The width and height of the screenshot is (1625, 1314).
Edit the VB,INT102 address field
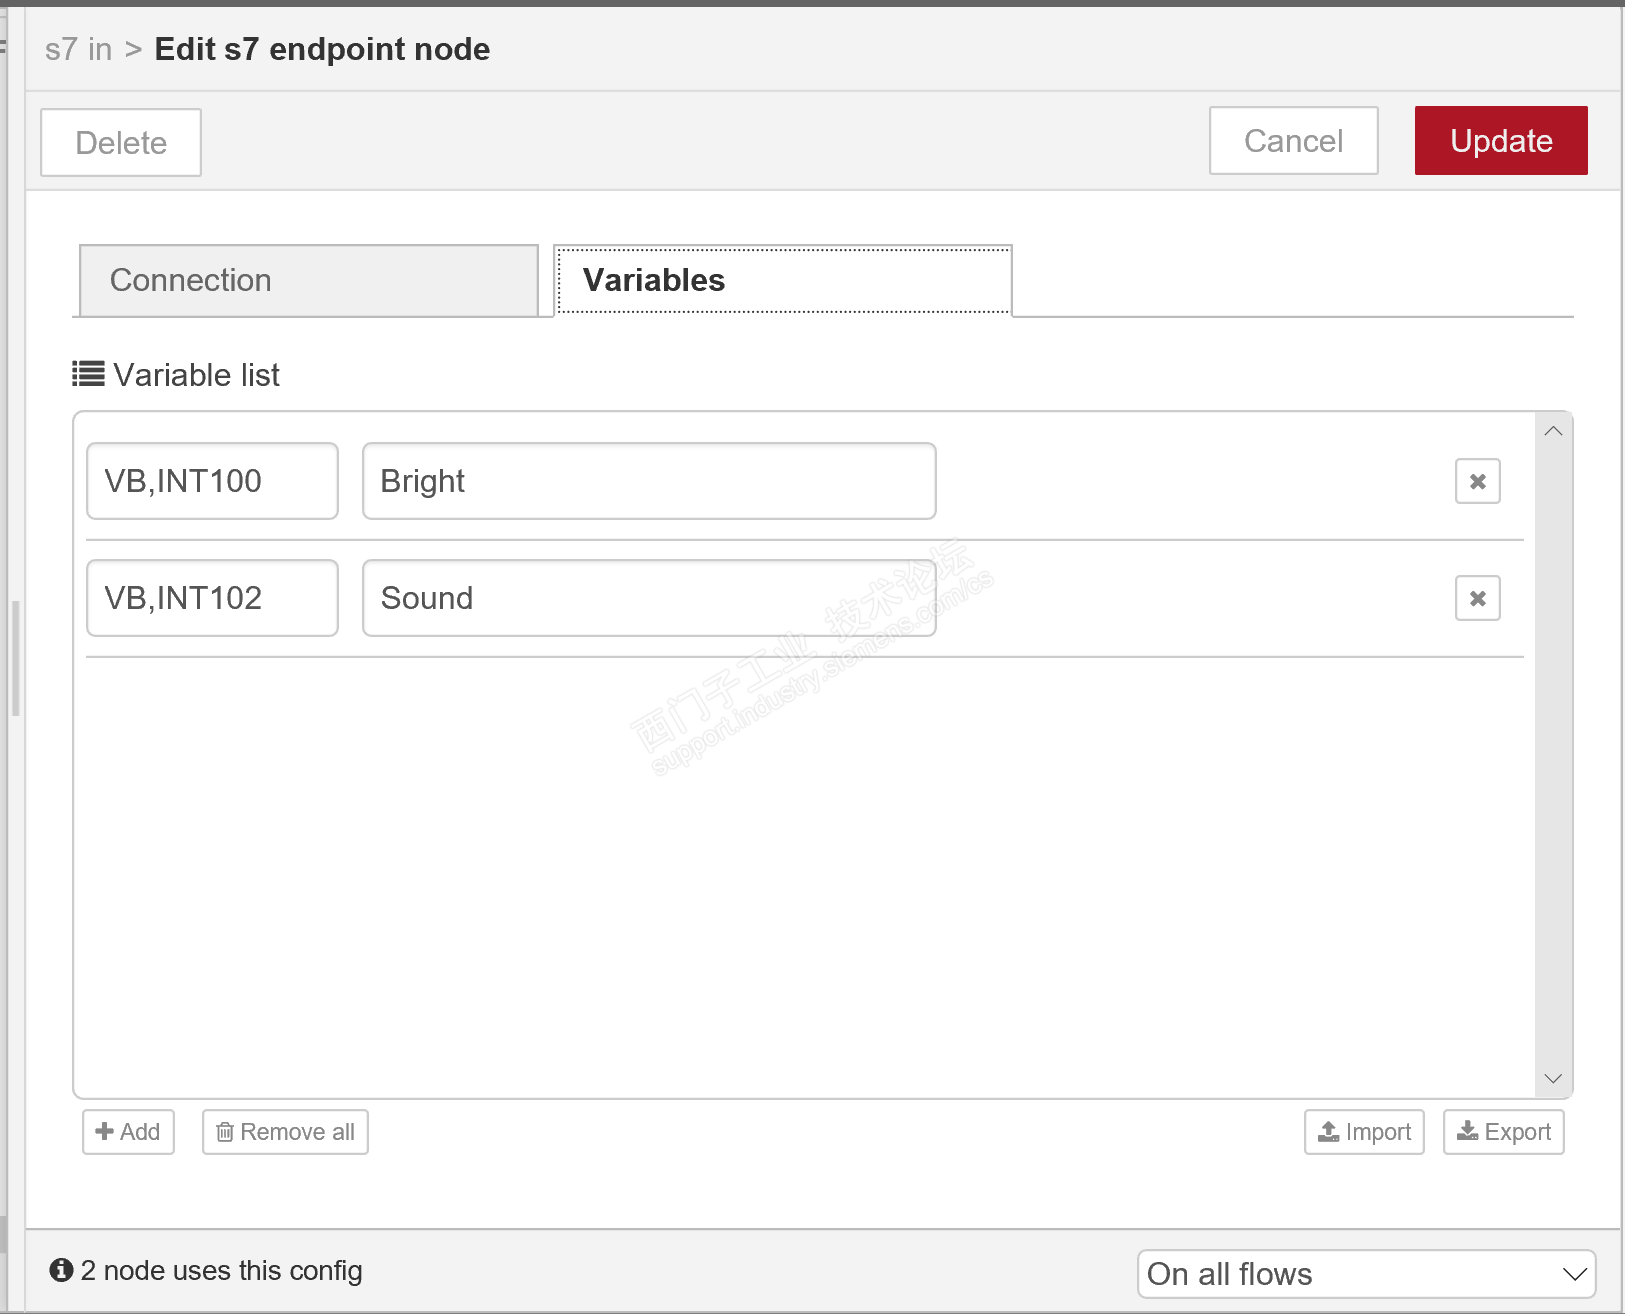[212, 599]
